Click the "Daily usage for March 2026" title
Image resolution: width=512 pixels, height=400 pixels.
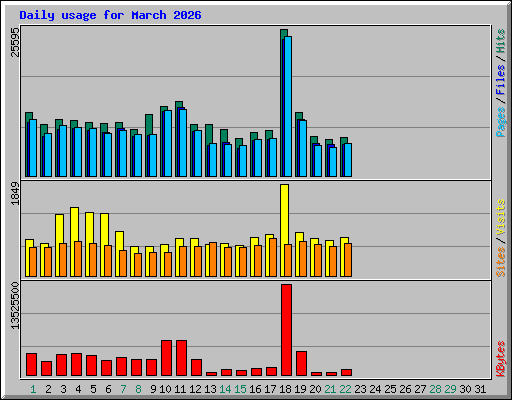click(x=110, y=15)
